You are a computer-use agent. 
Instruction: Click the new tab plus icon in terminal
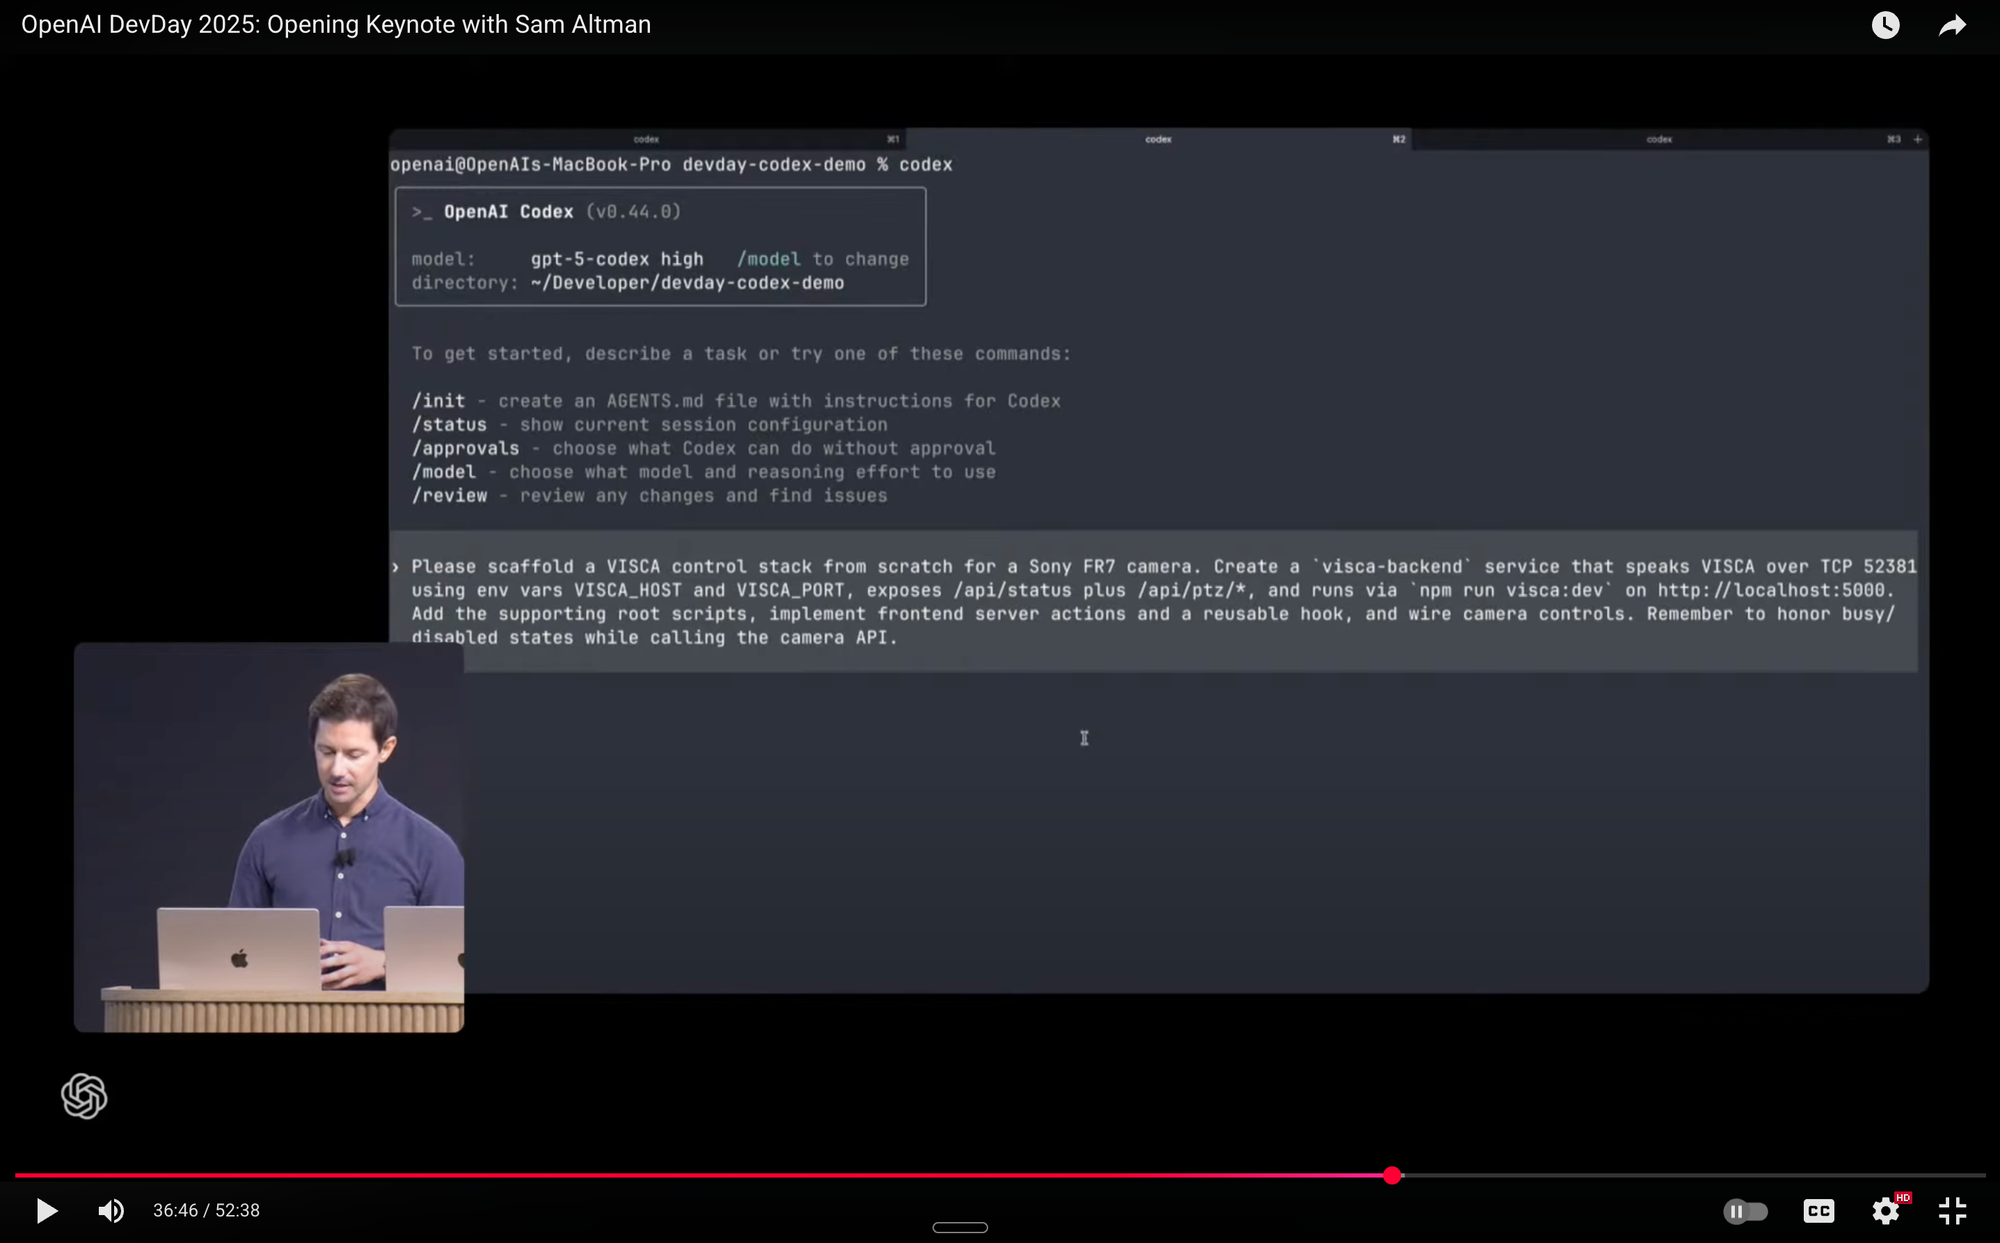1917,139
